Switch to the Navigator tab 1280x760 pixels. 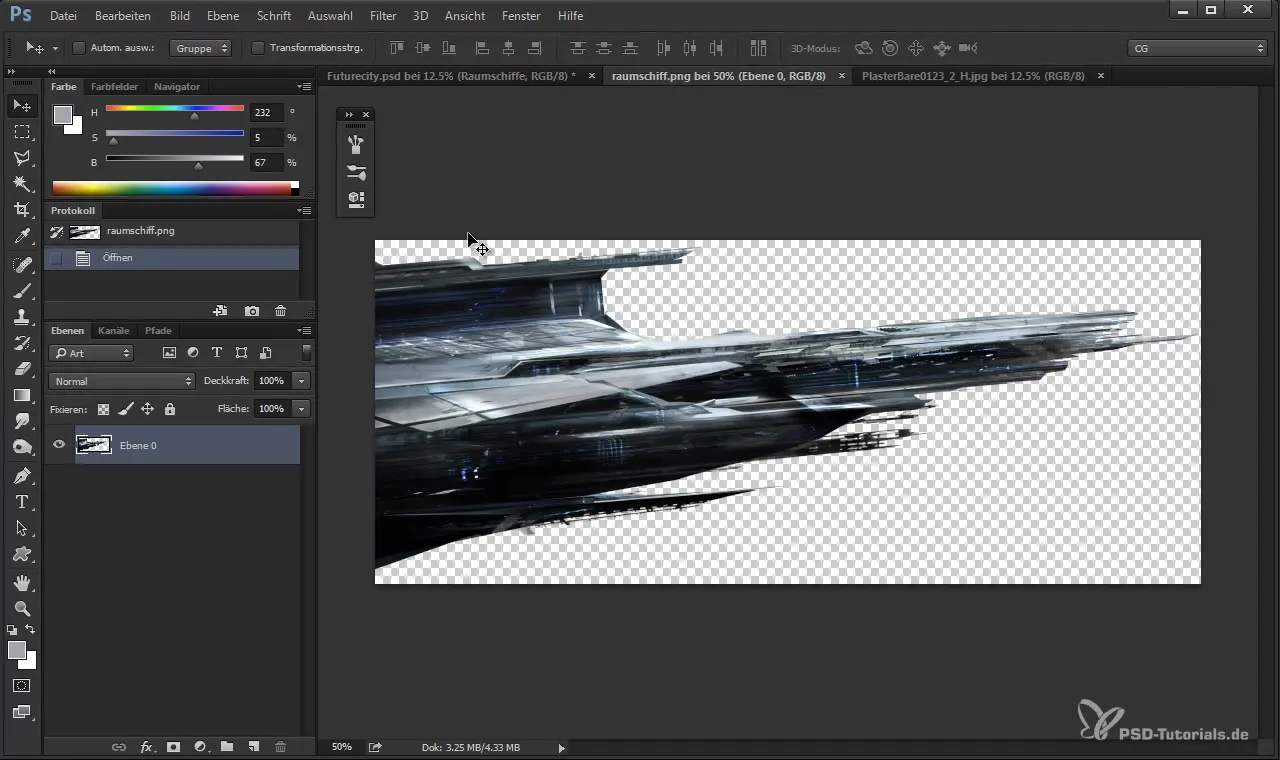pyautogui.click(x=177, y=87)
